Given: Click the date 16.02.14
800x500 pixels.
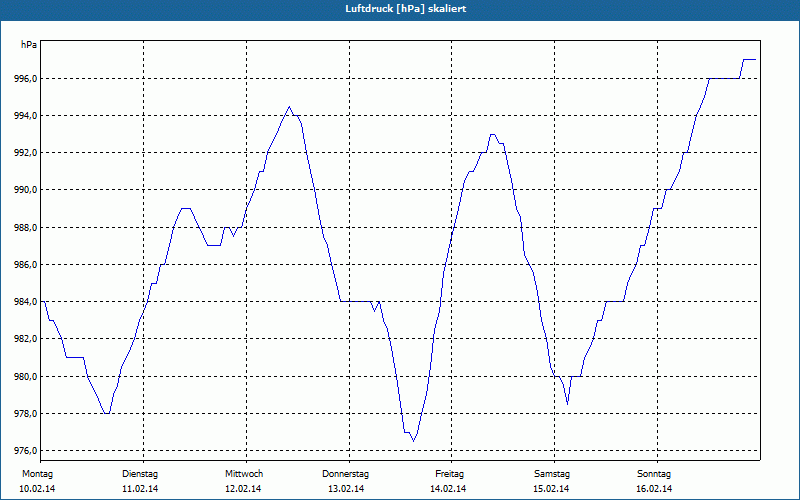Looking at the screenshot, I should coord(654,489).
